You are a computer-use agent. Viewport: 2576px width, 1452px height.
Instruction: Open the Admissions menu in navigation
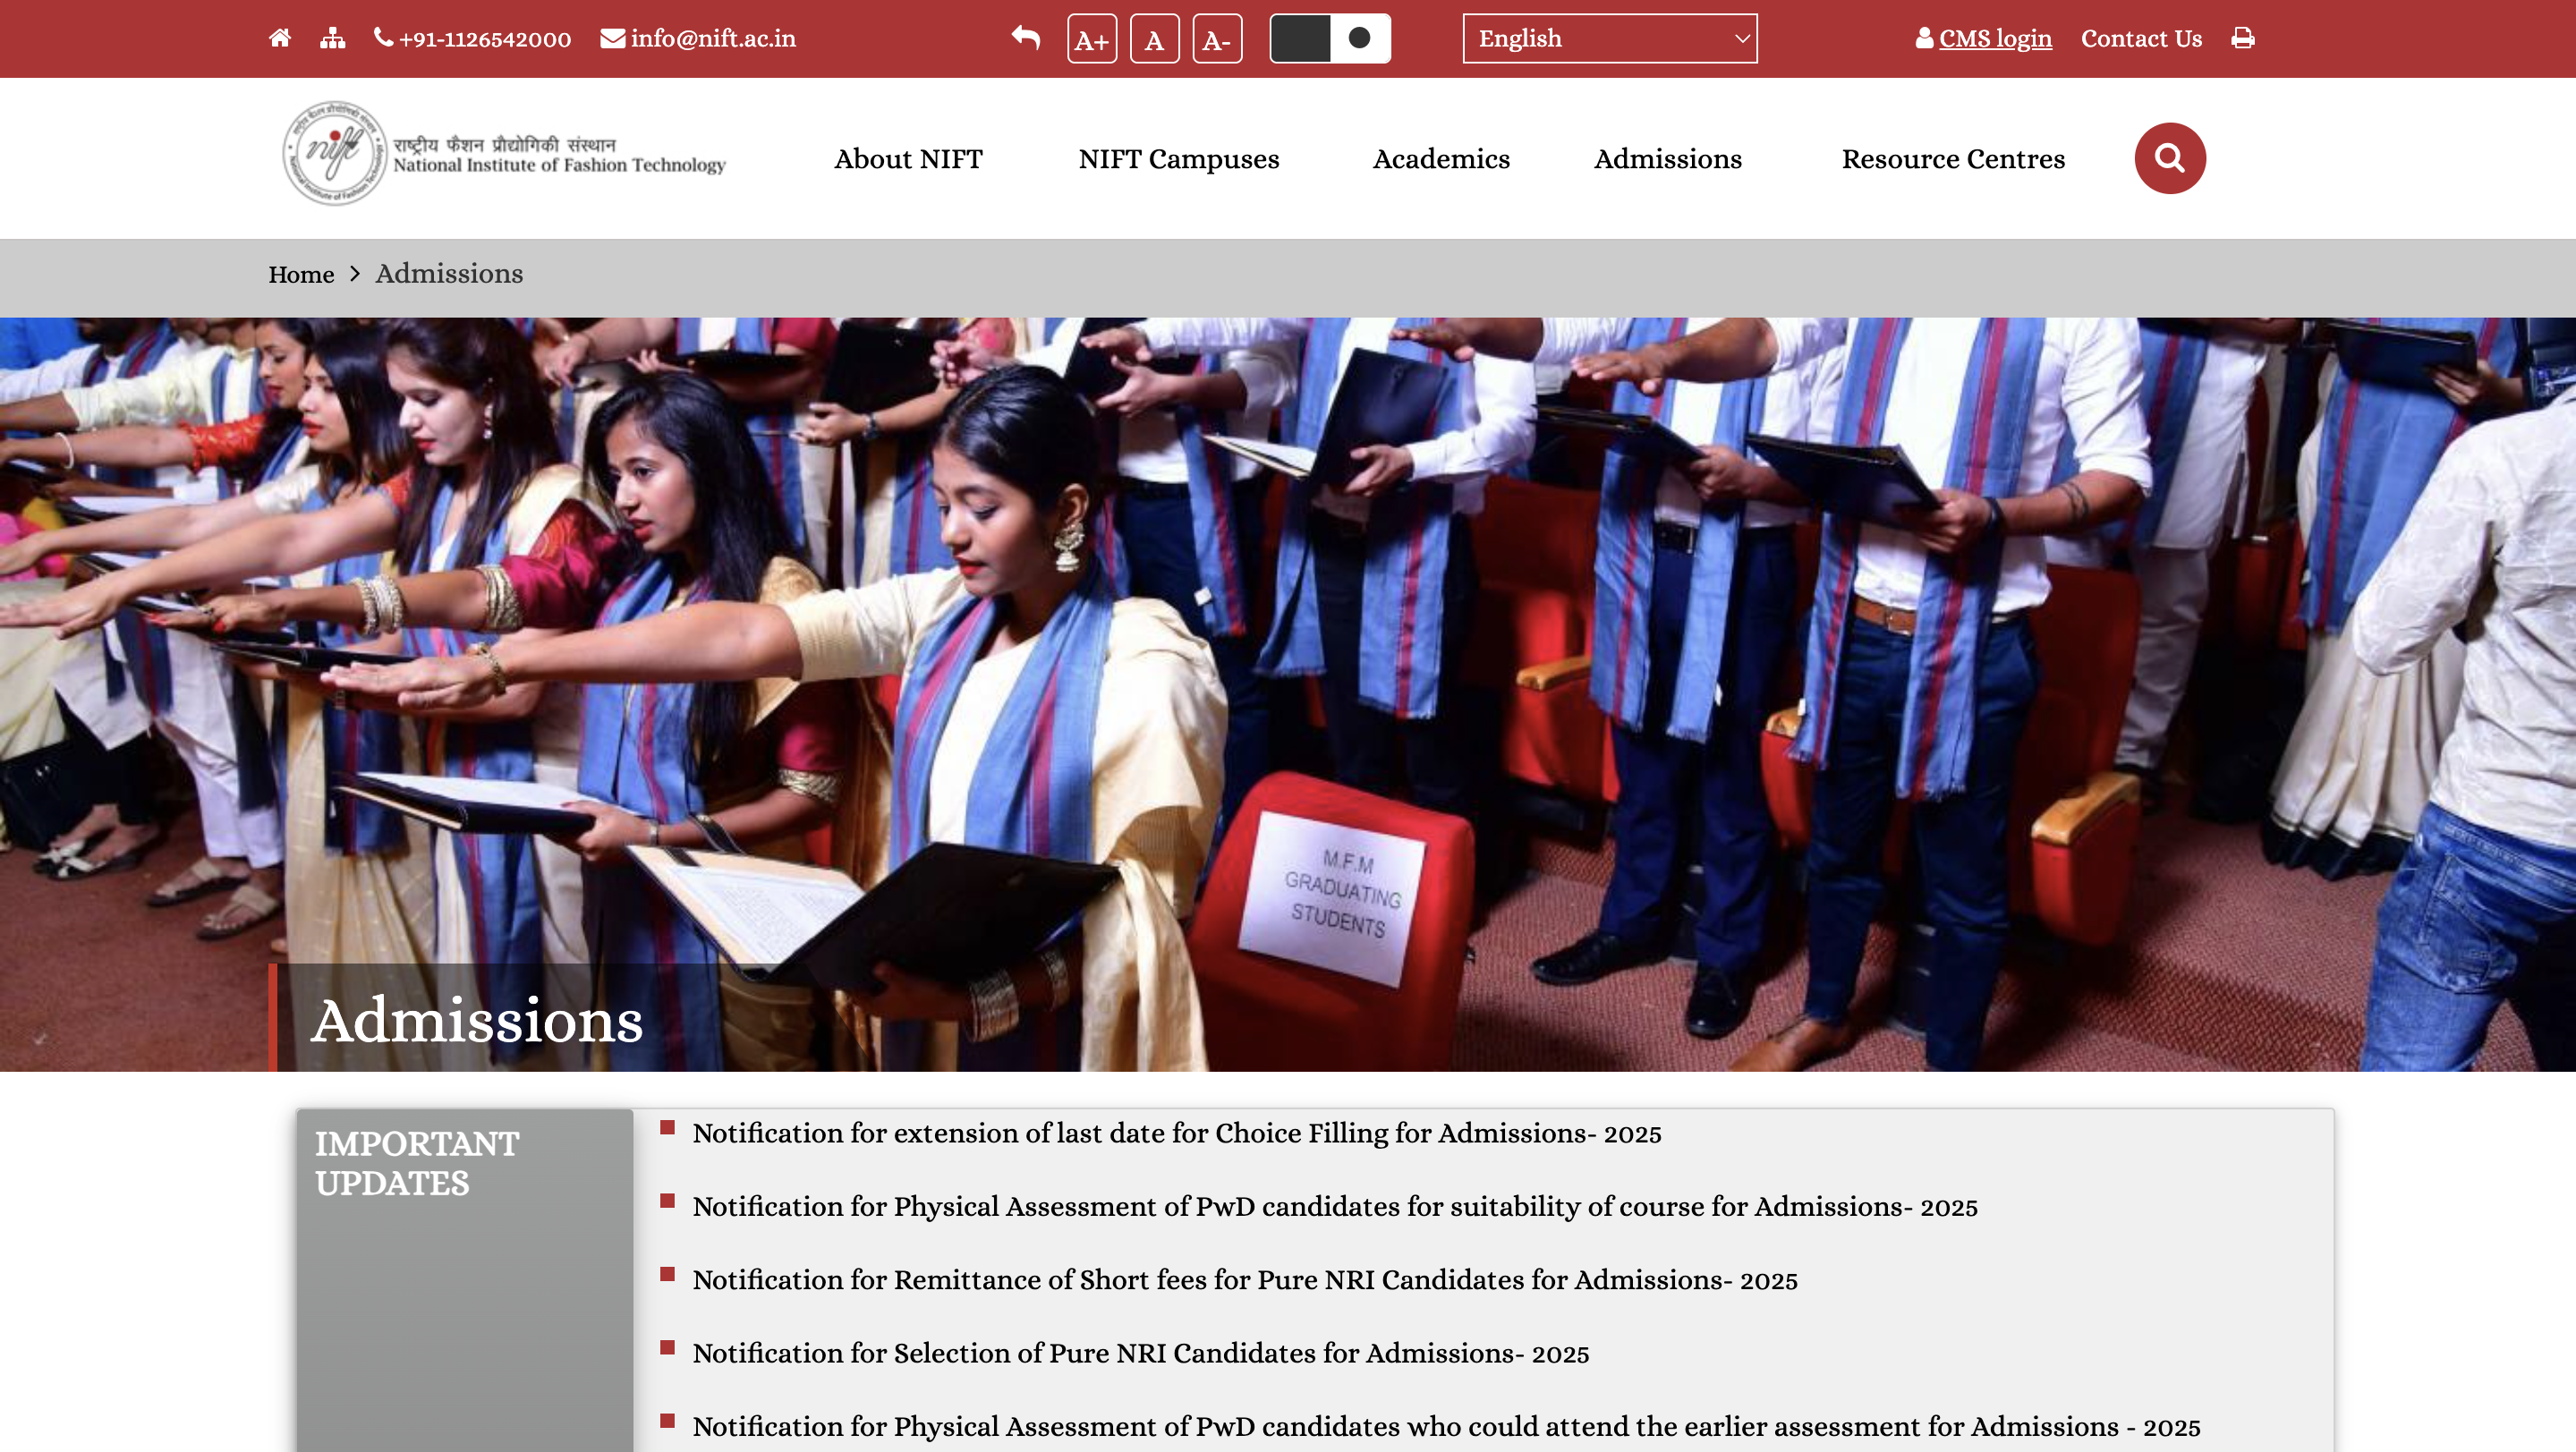[1668, 159]
